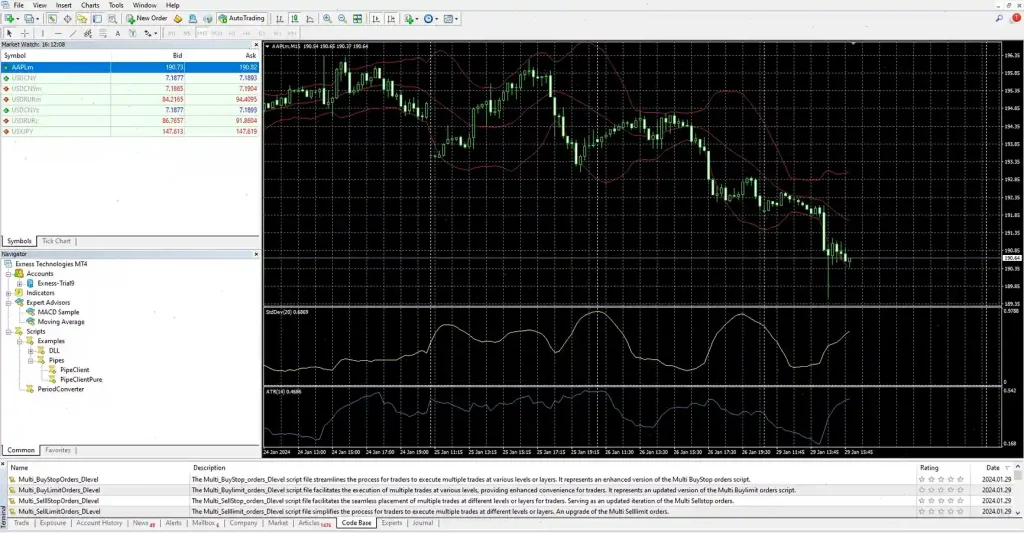Image resolution: width=1024 pixels, height=533 pixels.
Task: Open the Templates toolbar icon
Action: 448,18
